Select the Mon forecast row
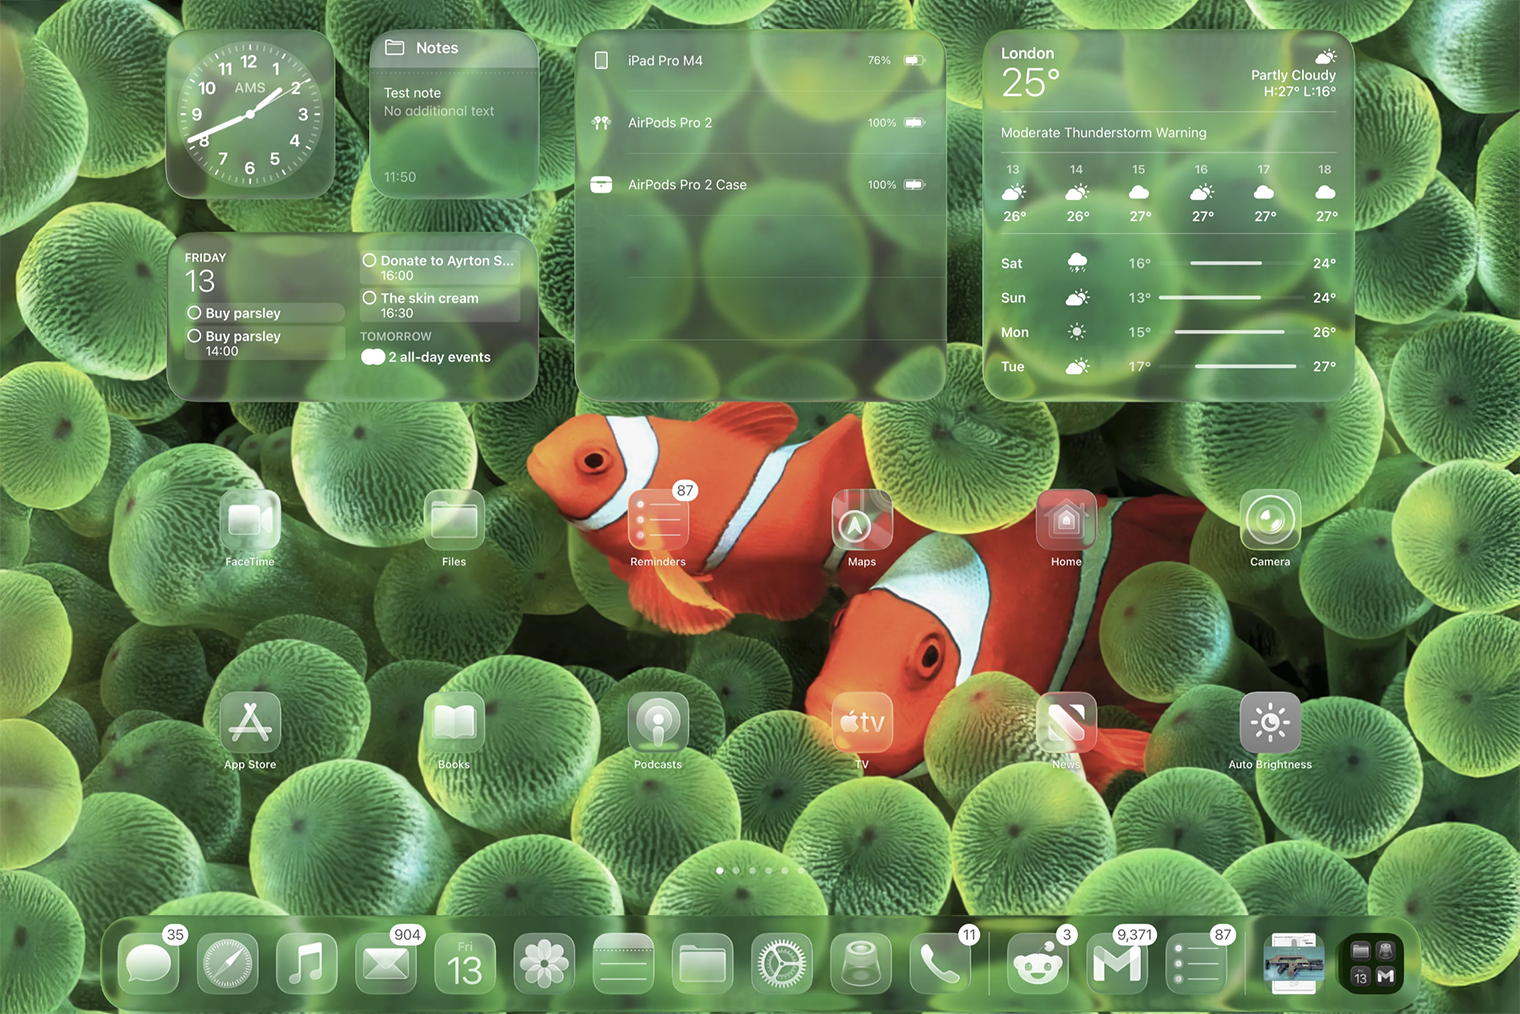Screen dimensions: 1520x1014 click(x=1168, y=332)
